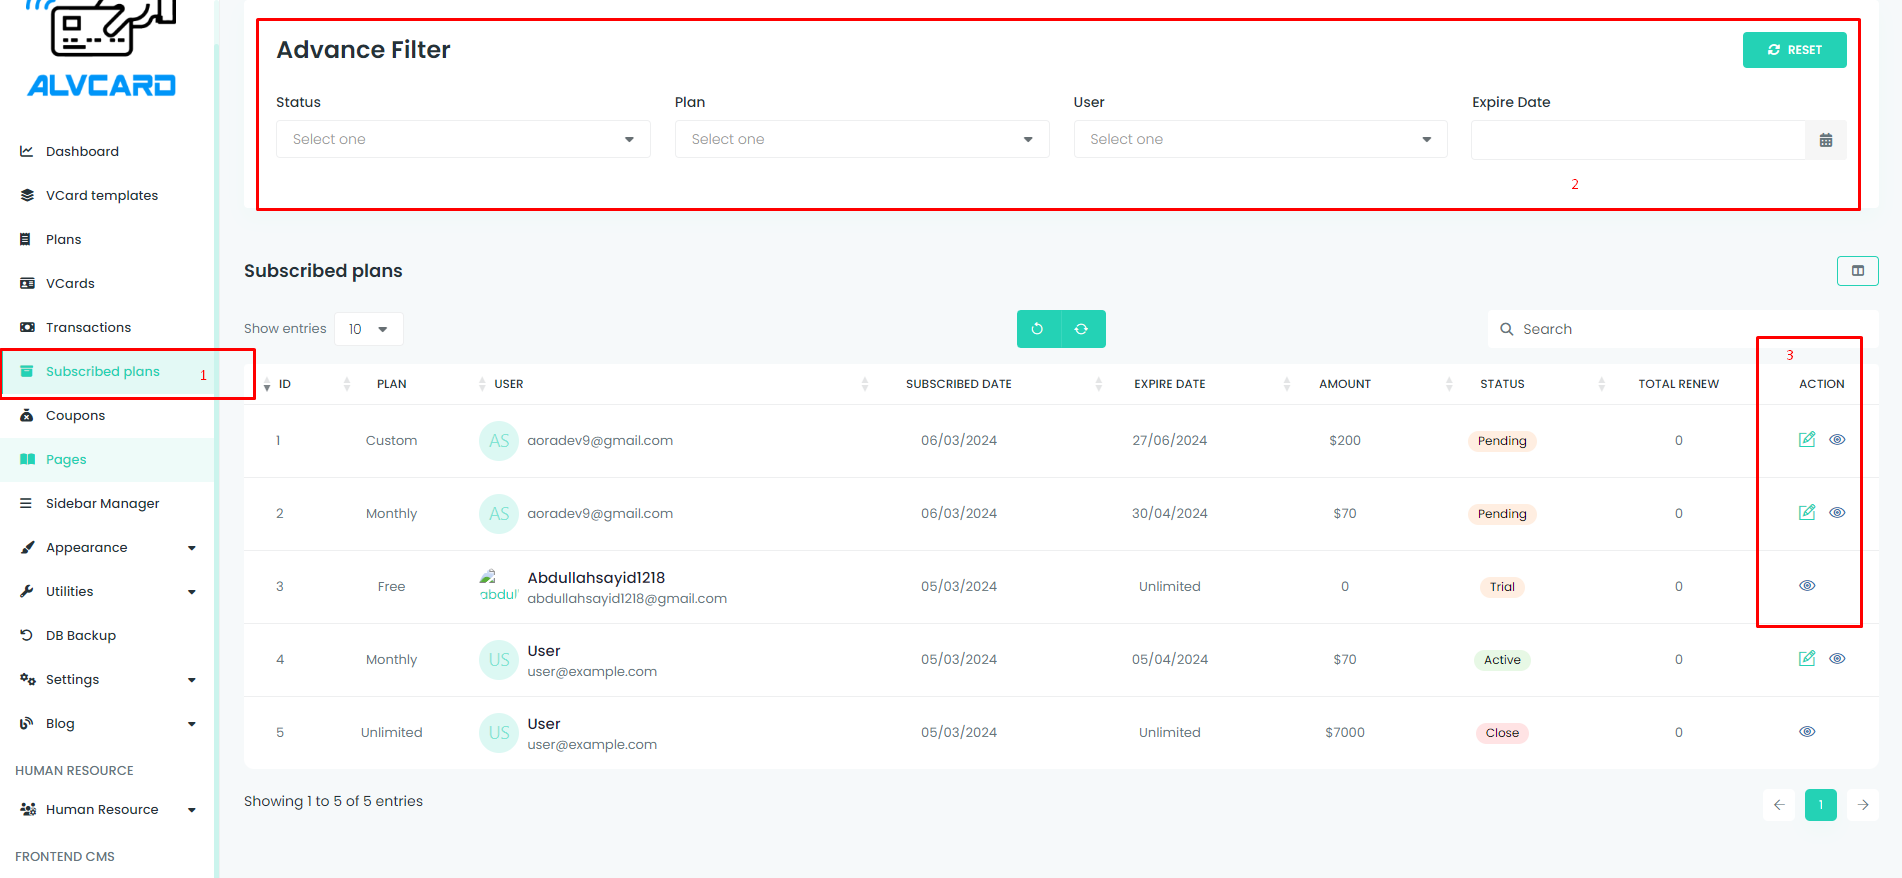Click the AS avatar in row 1
This screenshot has width=1902, height=878.
(x=499, y=441)
